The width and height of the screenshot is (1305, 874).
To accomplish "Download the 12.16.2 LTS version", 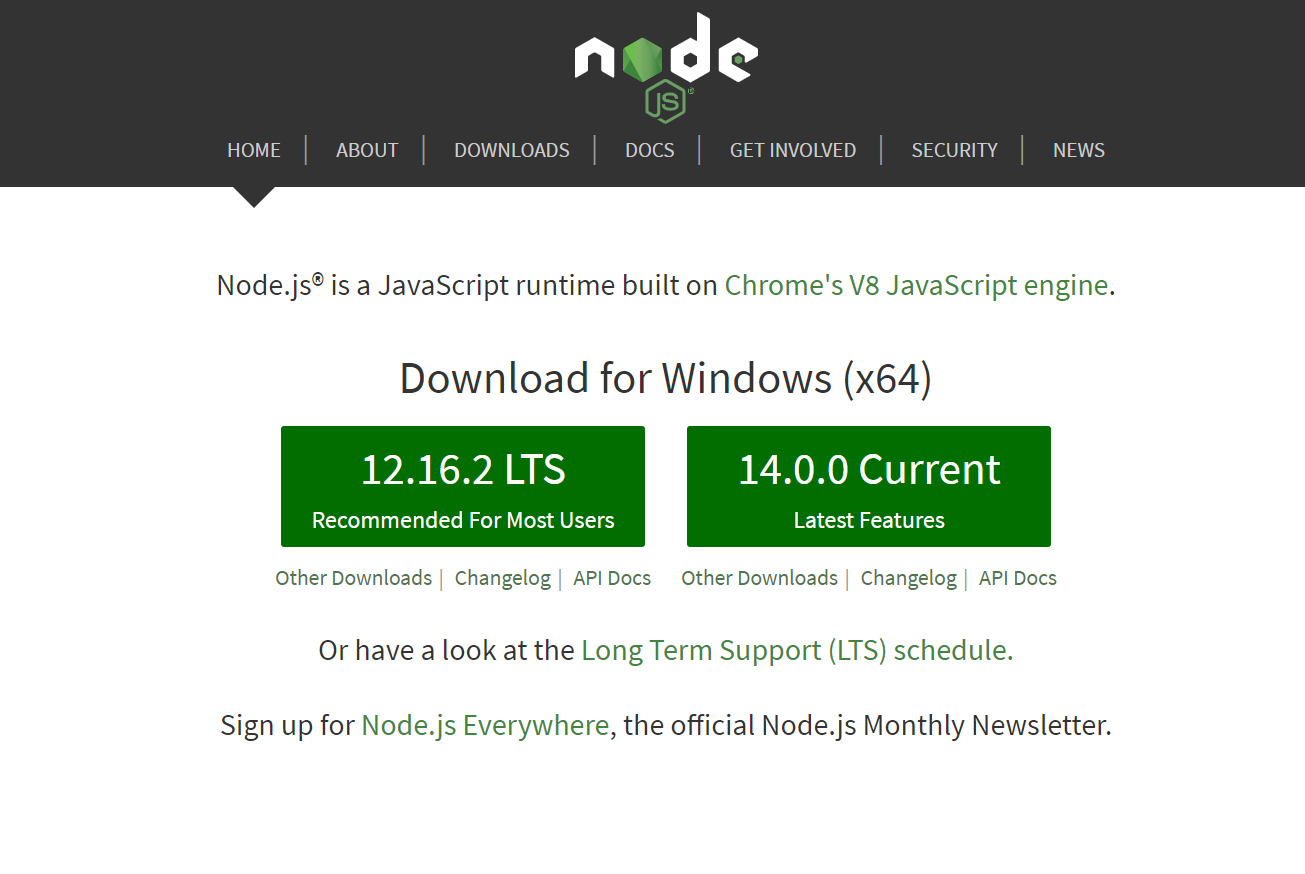I will point(463,487).
